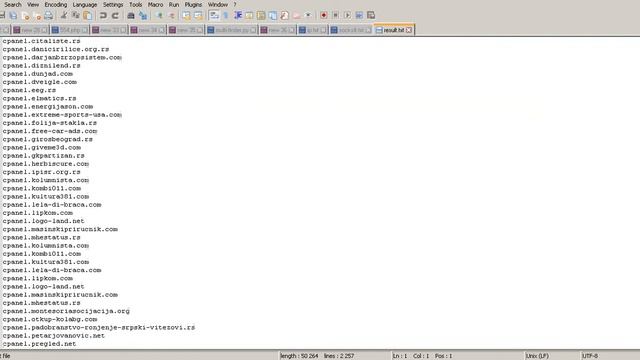640x360 pixels.
Task: Click the length : 50 264 status field
Action: 299,356
